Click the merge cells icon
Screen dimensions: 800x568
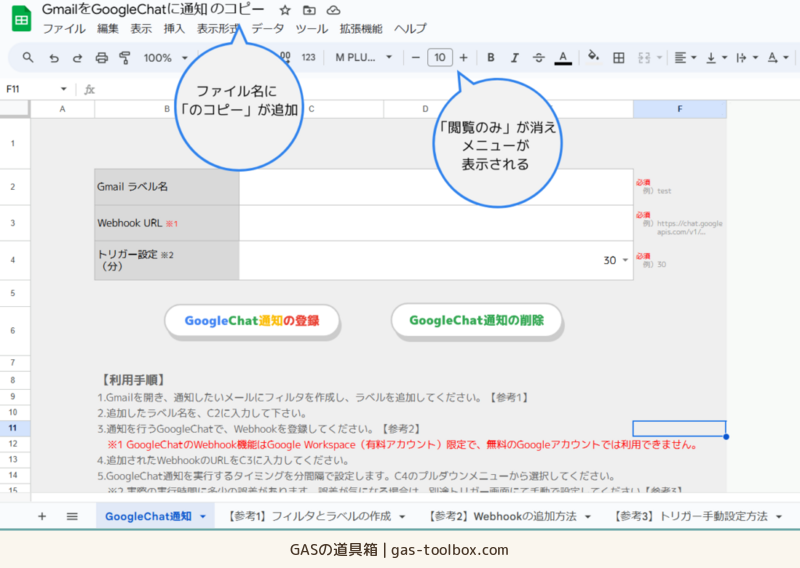(644, 58)
